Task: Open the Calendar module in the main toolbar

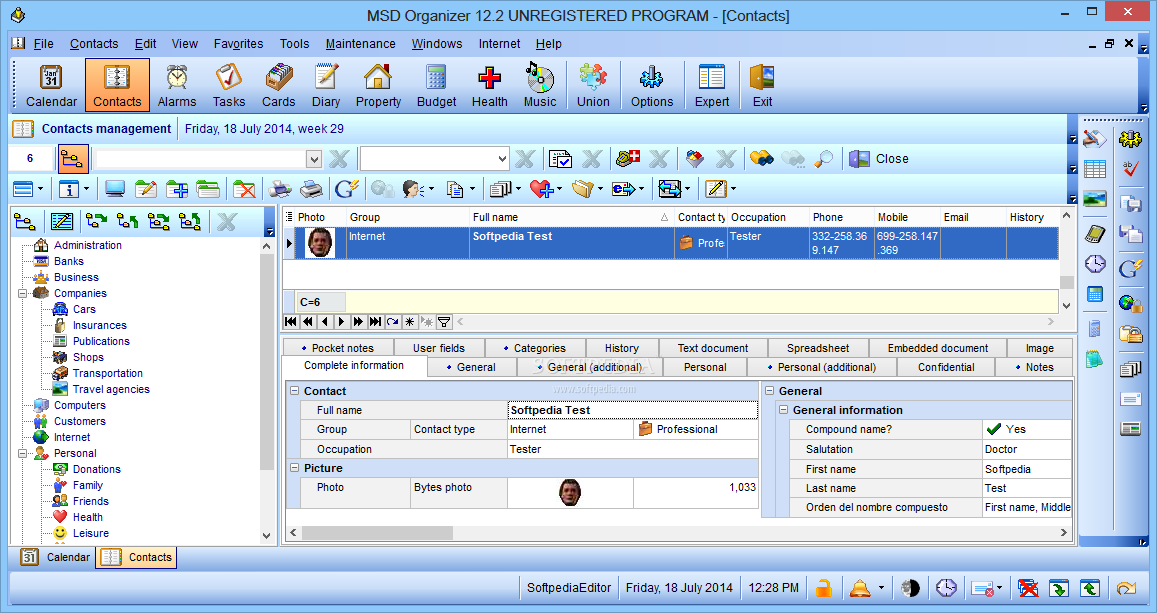Action: [51, 86]
